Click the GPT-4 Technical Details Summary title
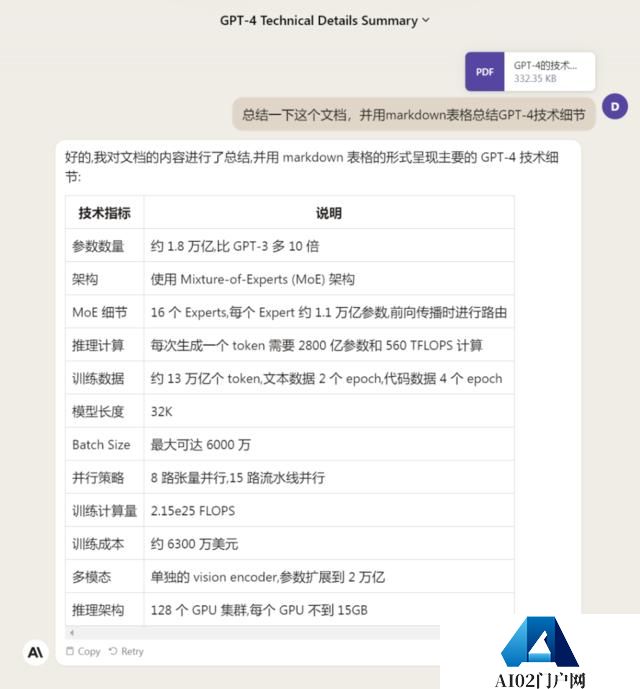 coord(319,21)
